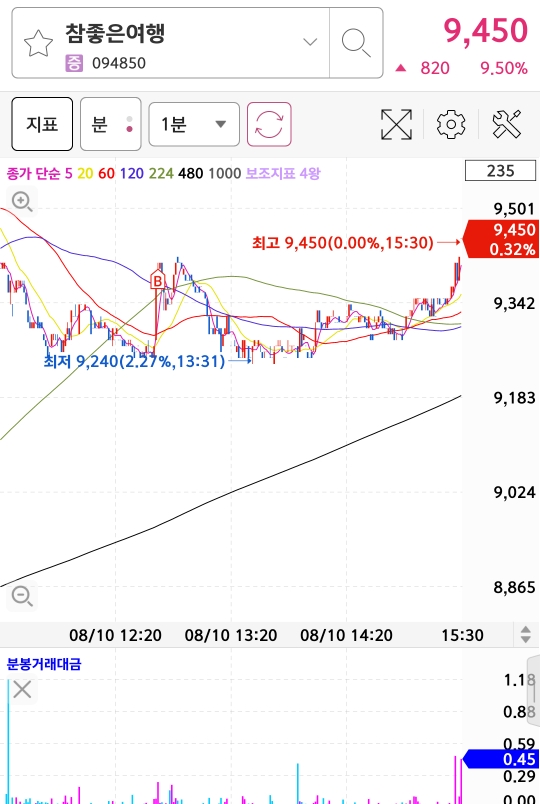This screenshot has height=804, width=540.
Task: Open the 보조지표 4왕 indicator label
Action: 283,173
